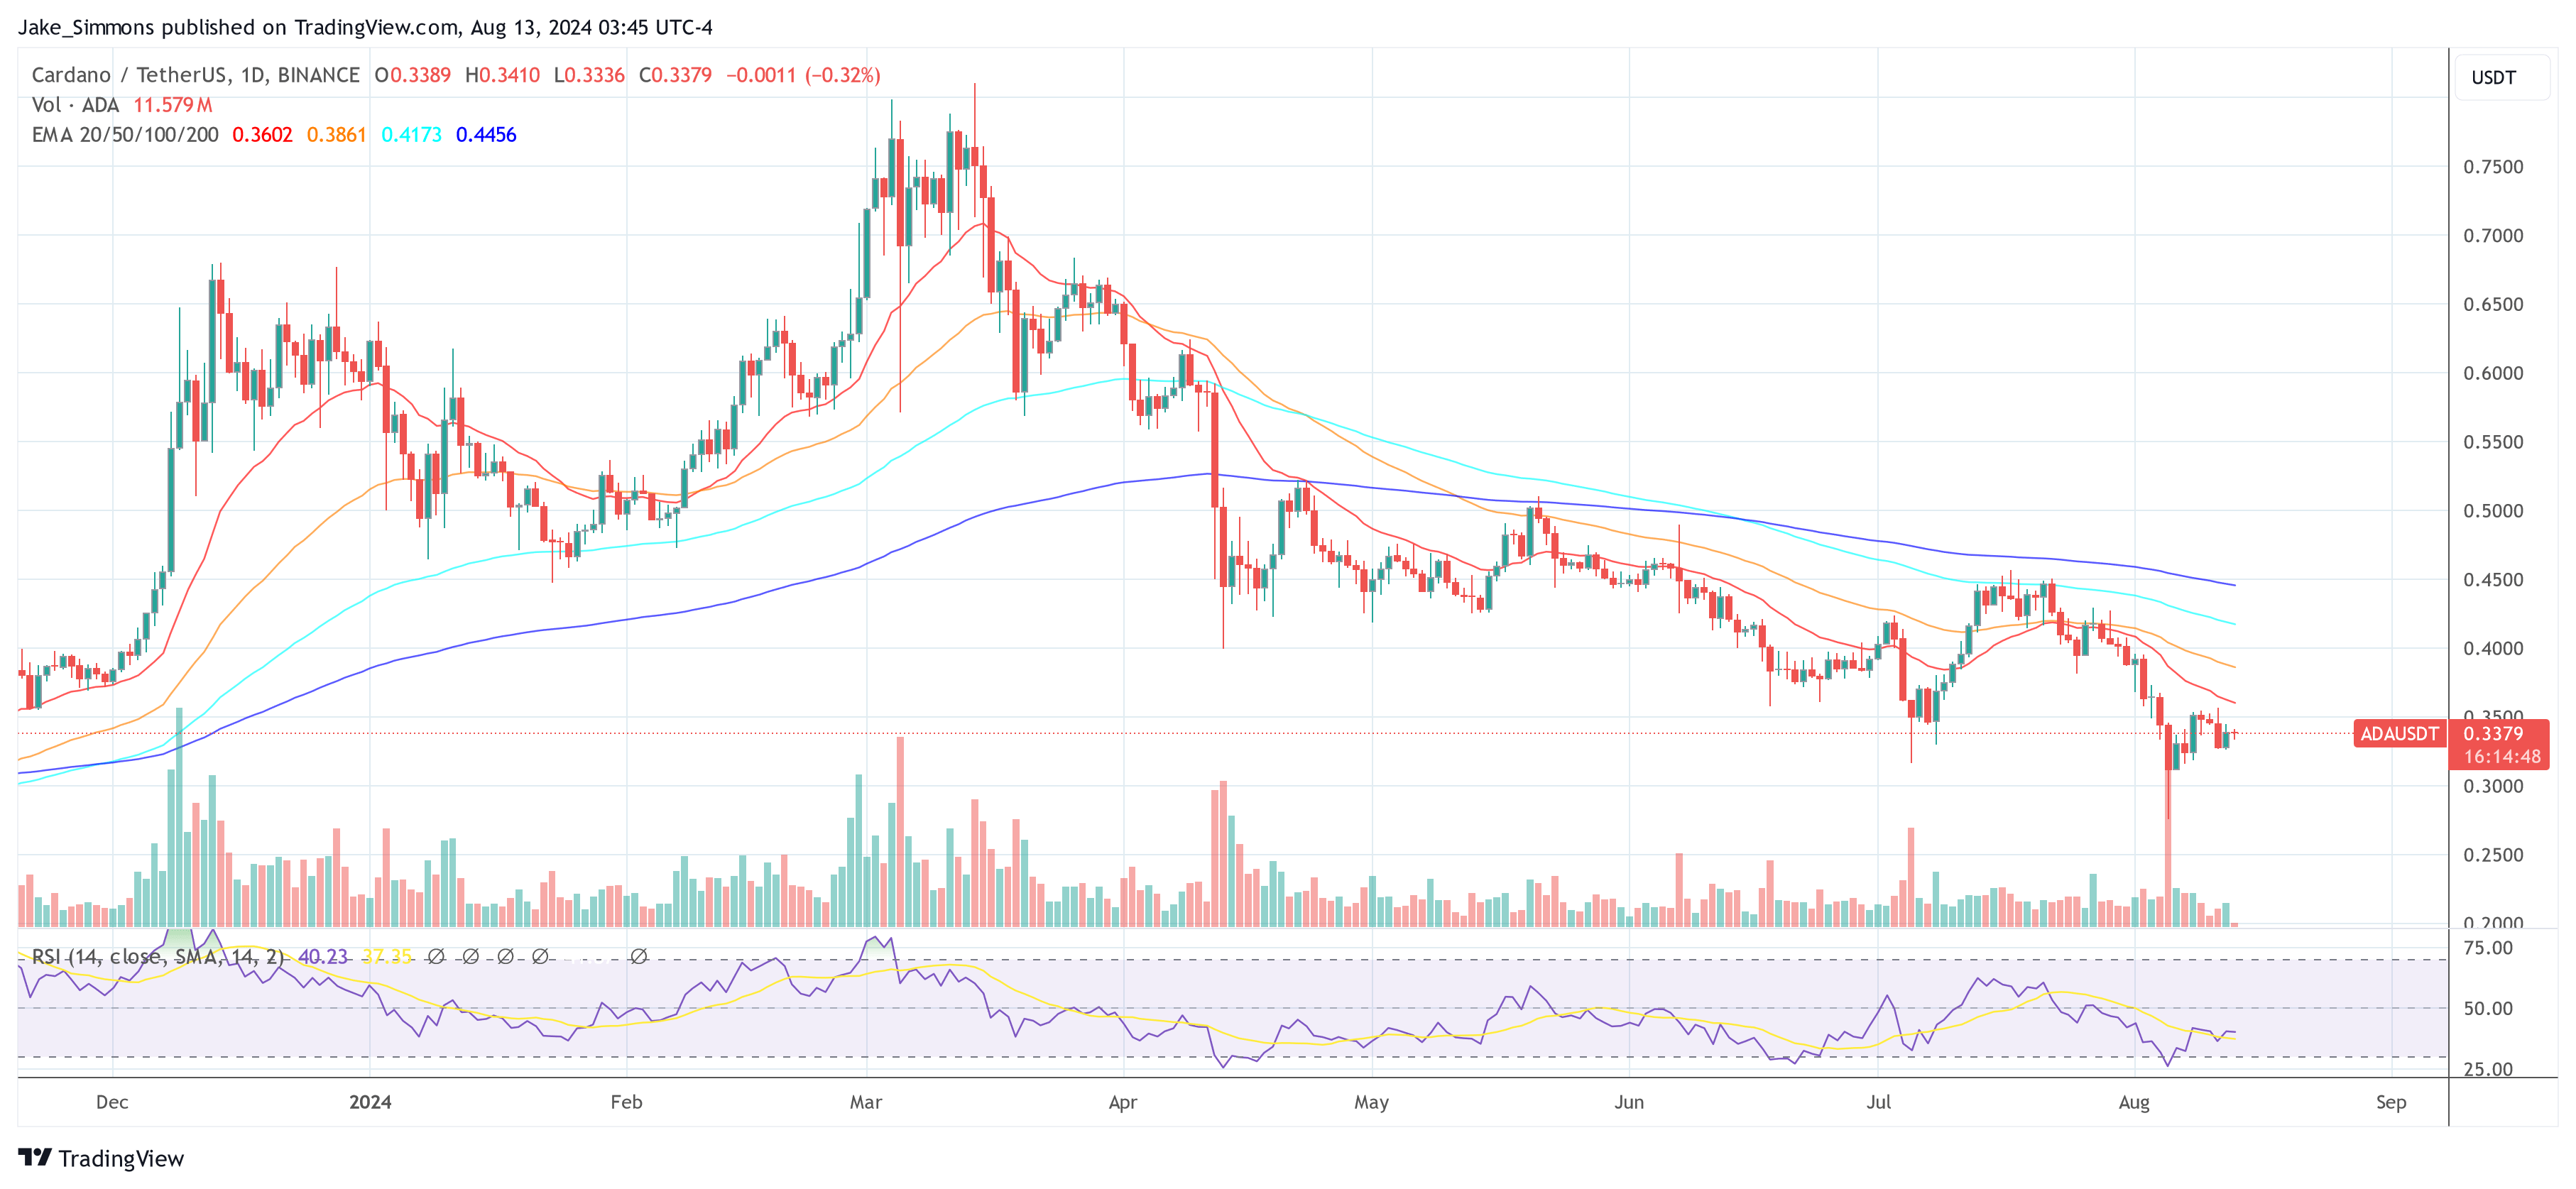Screen dimensions: 2576x1189
Task: Click the Vol · ADA indicator label
Action: 75,105
